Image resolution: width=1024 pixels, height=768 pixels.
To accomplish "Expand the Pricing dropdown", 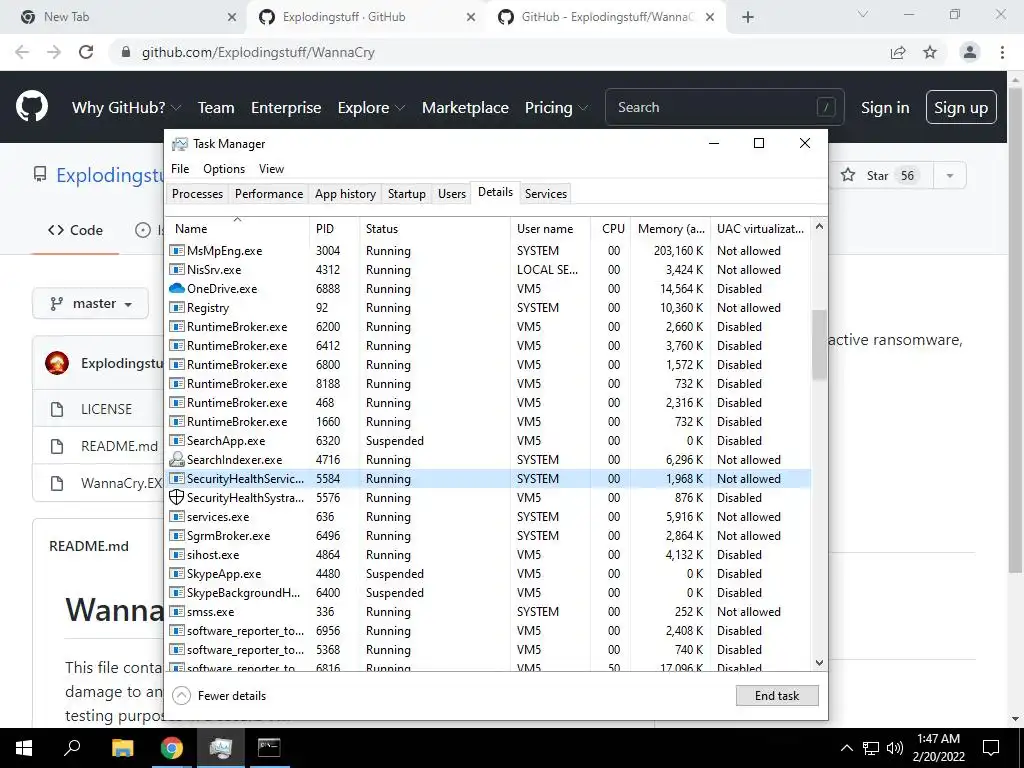I will pos(556,107).
